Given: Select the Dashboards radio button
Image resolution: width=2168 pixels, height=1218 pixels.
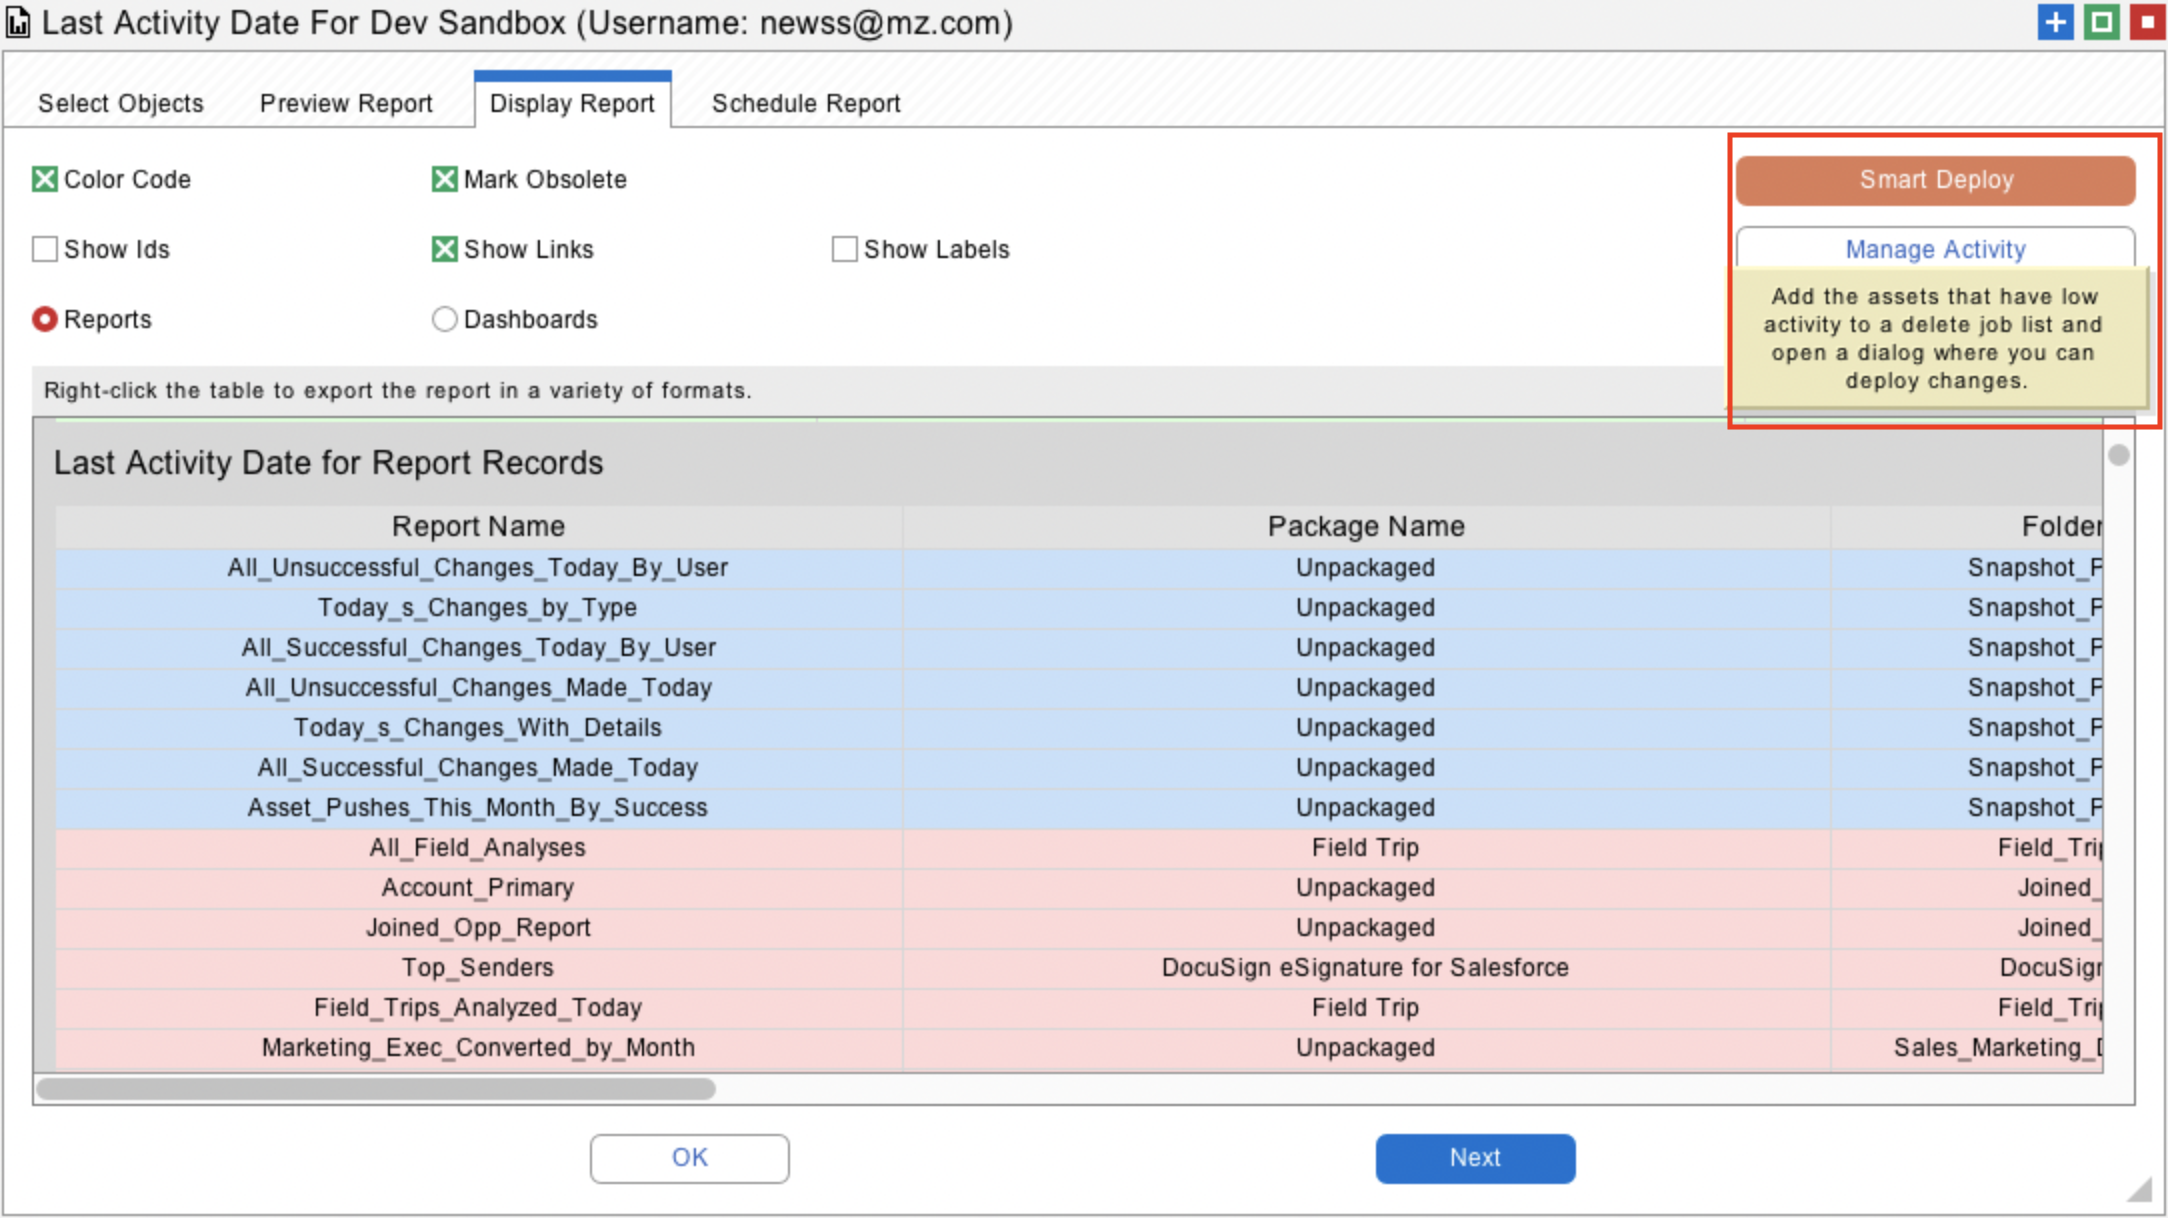Looking at the screenshot, I should coord(444,319).
